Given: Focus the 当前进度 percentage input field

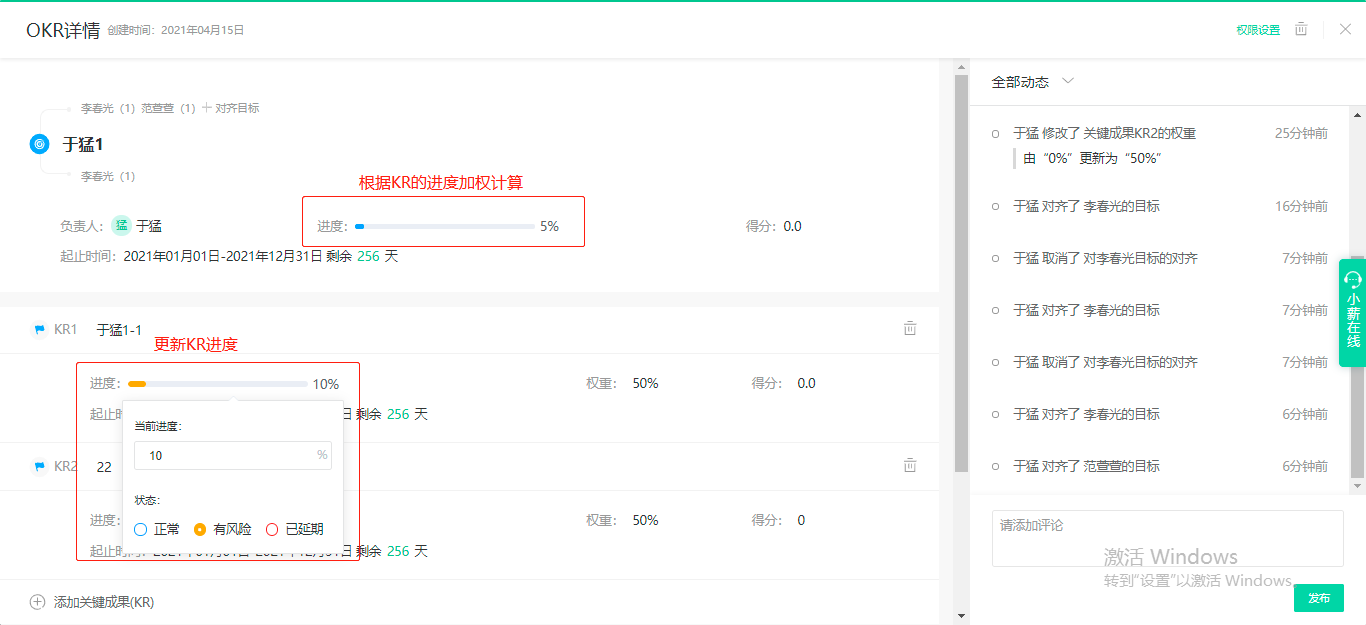Looking at the screenshot, I should coord(233,455).
